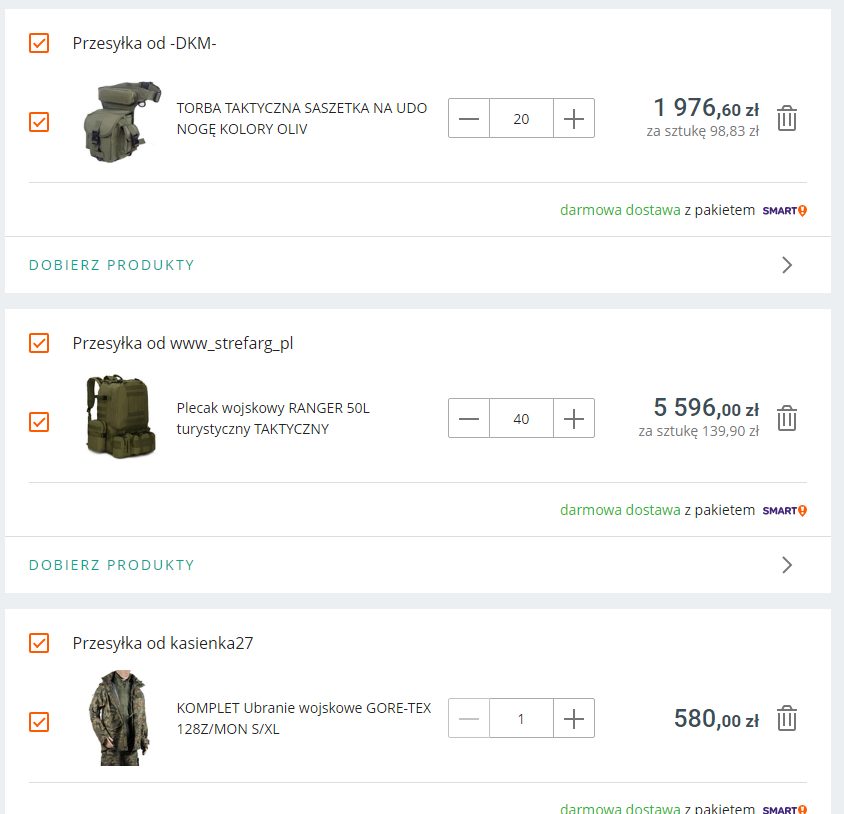Image resolution: width=844 pixels, height=814 pixels.
Task: Increase quantity of tactical leg bag
Action: click(x=573, y=119)
